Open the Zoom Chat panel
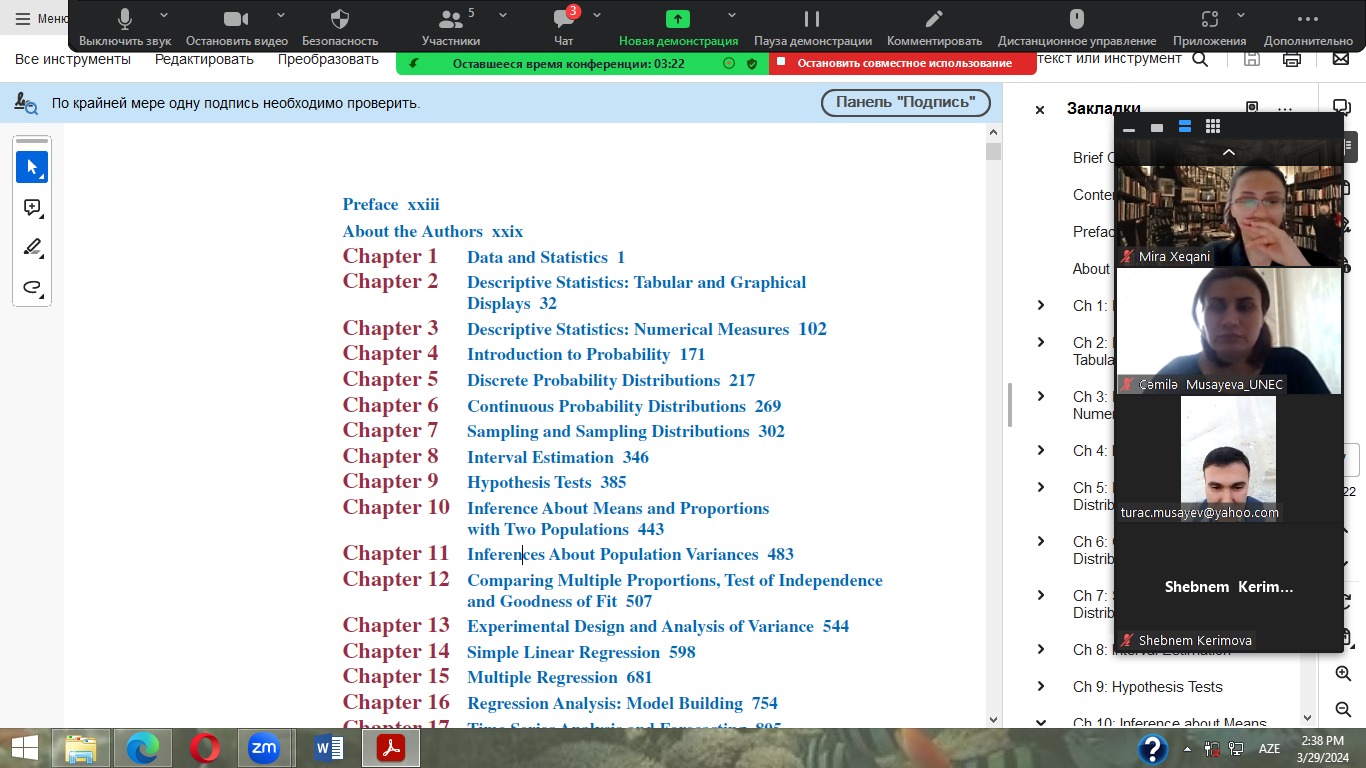Screen dimensions: 1366x768 point(564,27)
